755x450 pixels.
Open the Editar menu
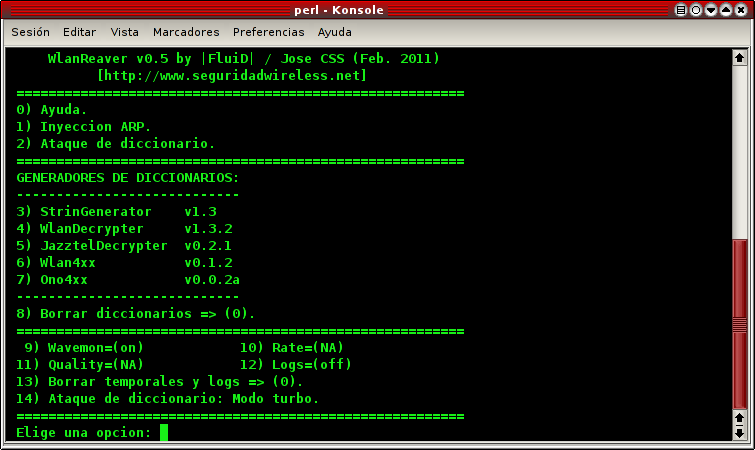click(79, 32)
